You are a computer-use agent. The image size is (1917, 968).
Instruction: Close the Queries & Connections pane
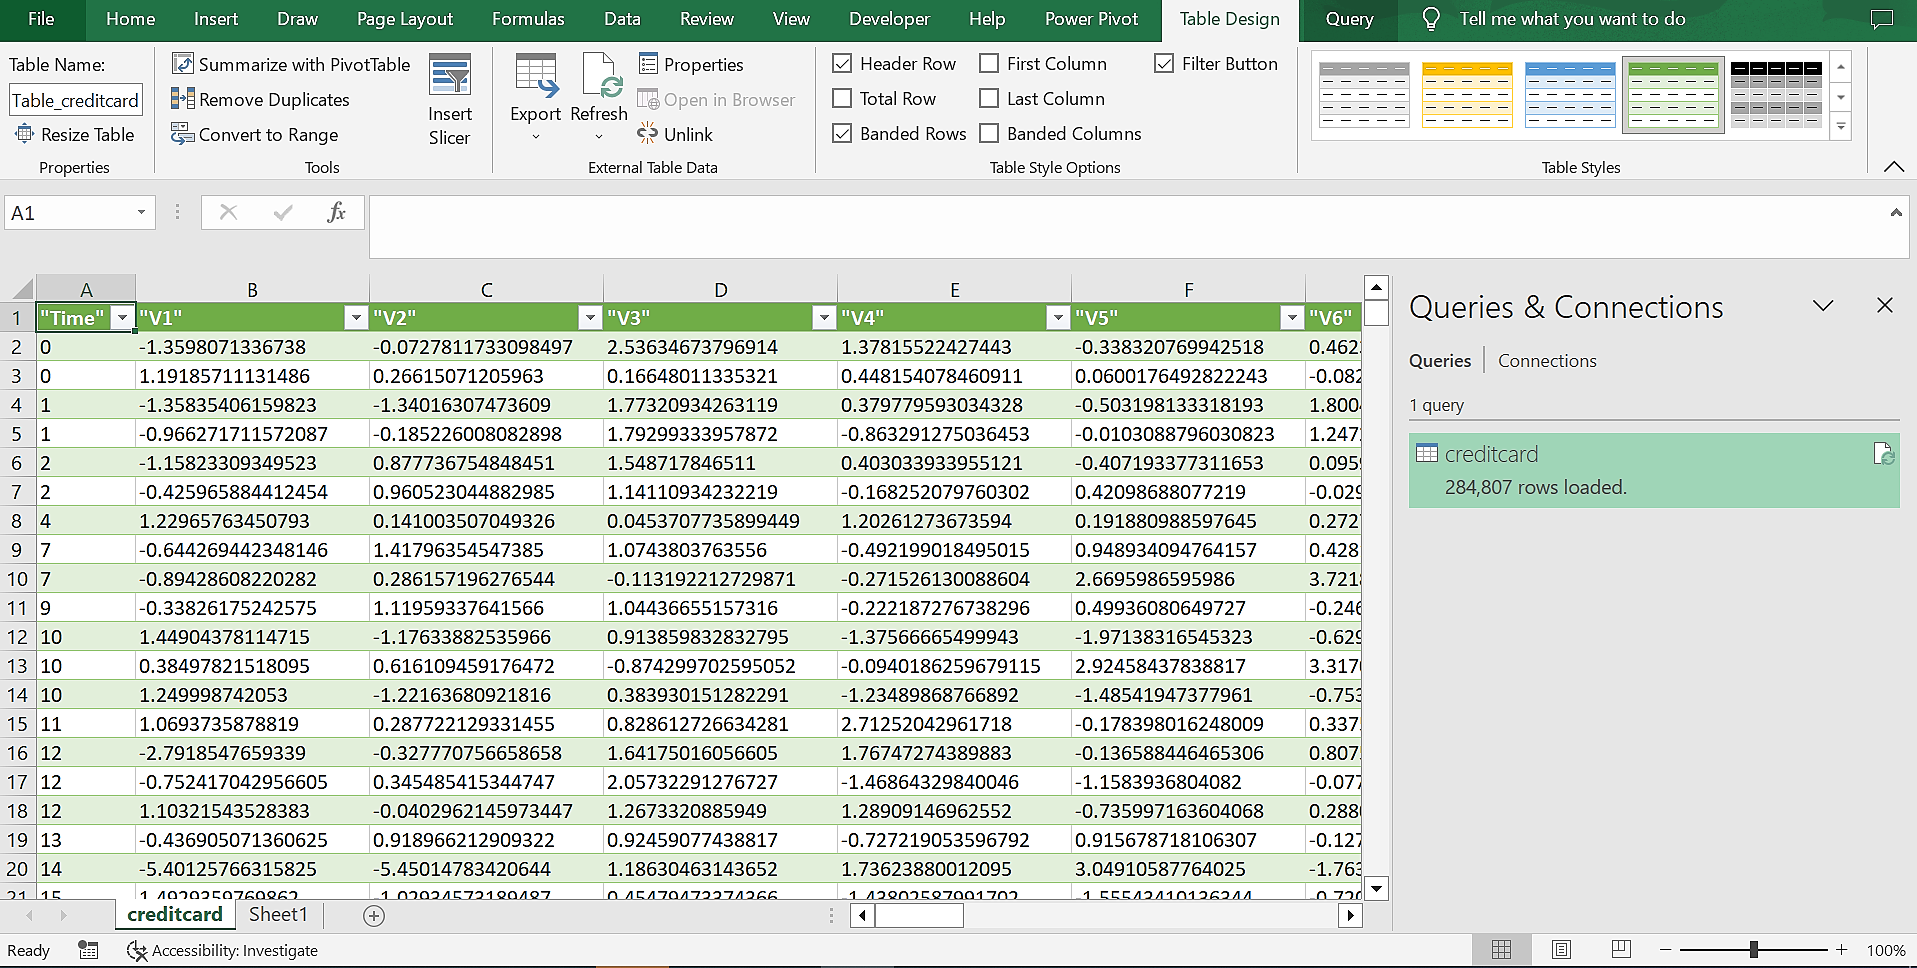point(1885,305)
